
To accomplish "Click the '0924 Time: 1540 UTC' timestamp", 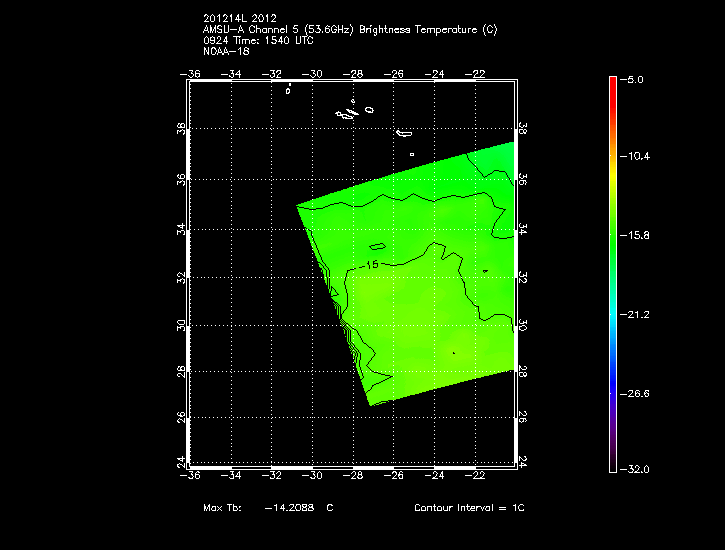I will tap(257, 41).
